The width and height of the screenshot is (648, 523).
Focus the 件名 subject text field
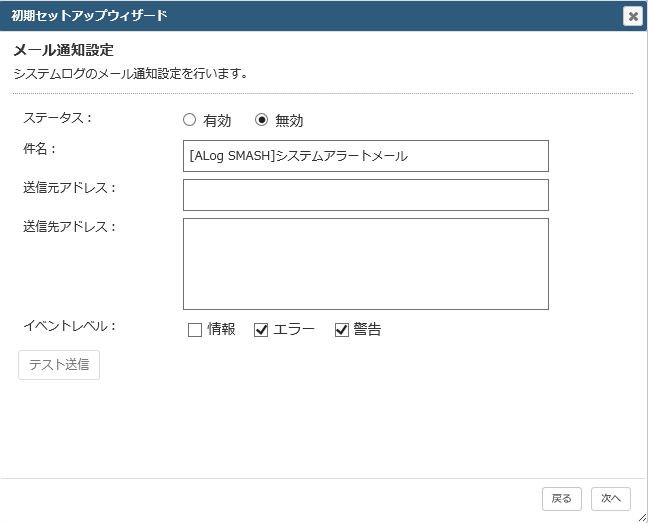click(366, 156)
